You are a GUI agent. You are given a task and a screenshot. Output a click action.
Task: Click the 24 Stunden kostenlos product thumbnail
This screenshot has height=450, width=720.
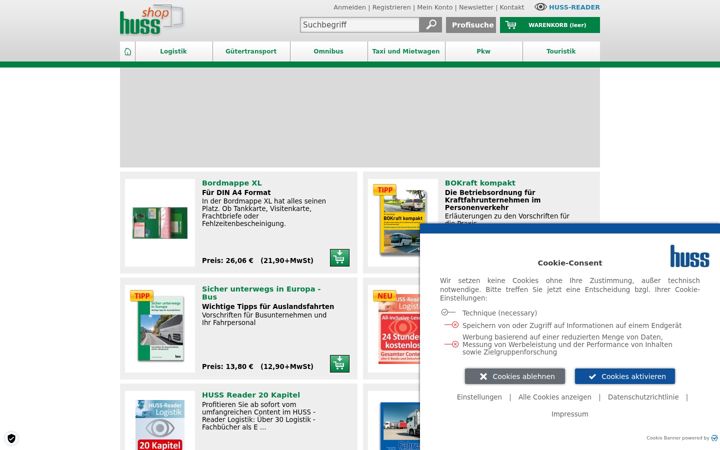coord(399,329)
